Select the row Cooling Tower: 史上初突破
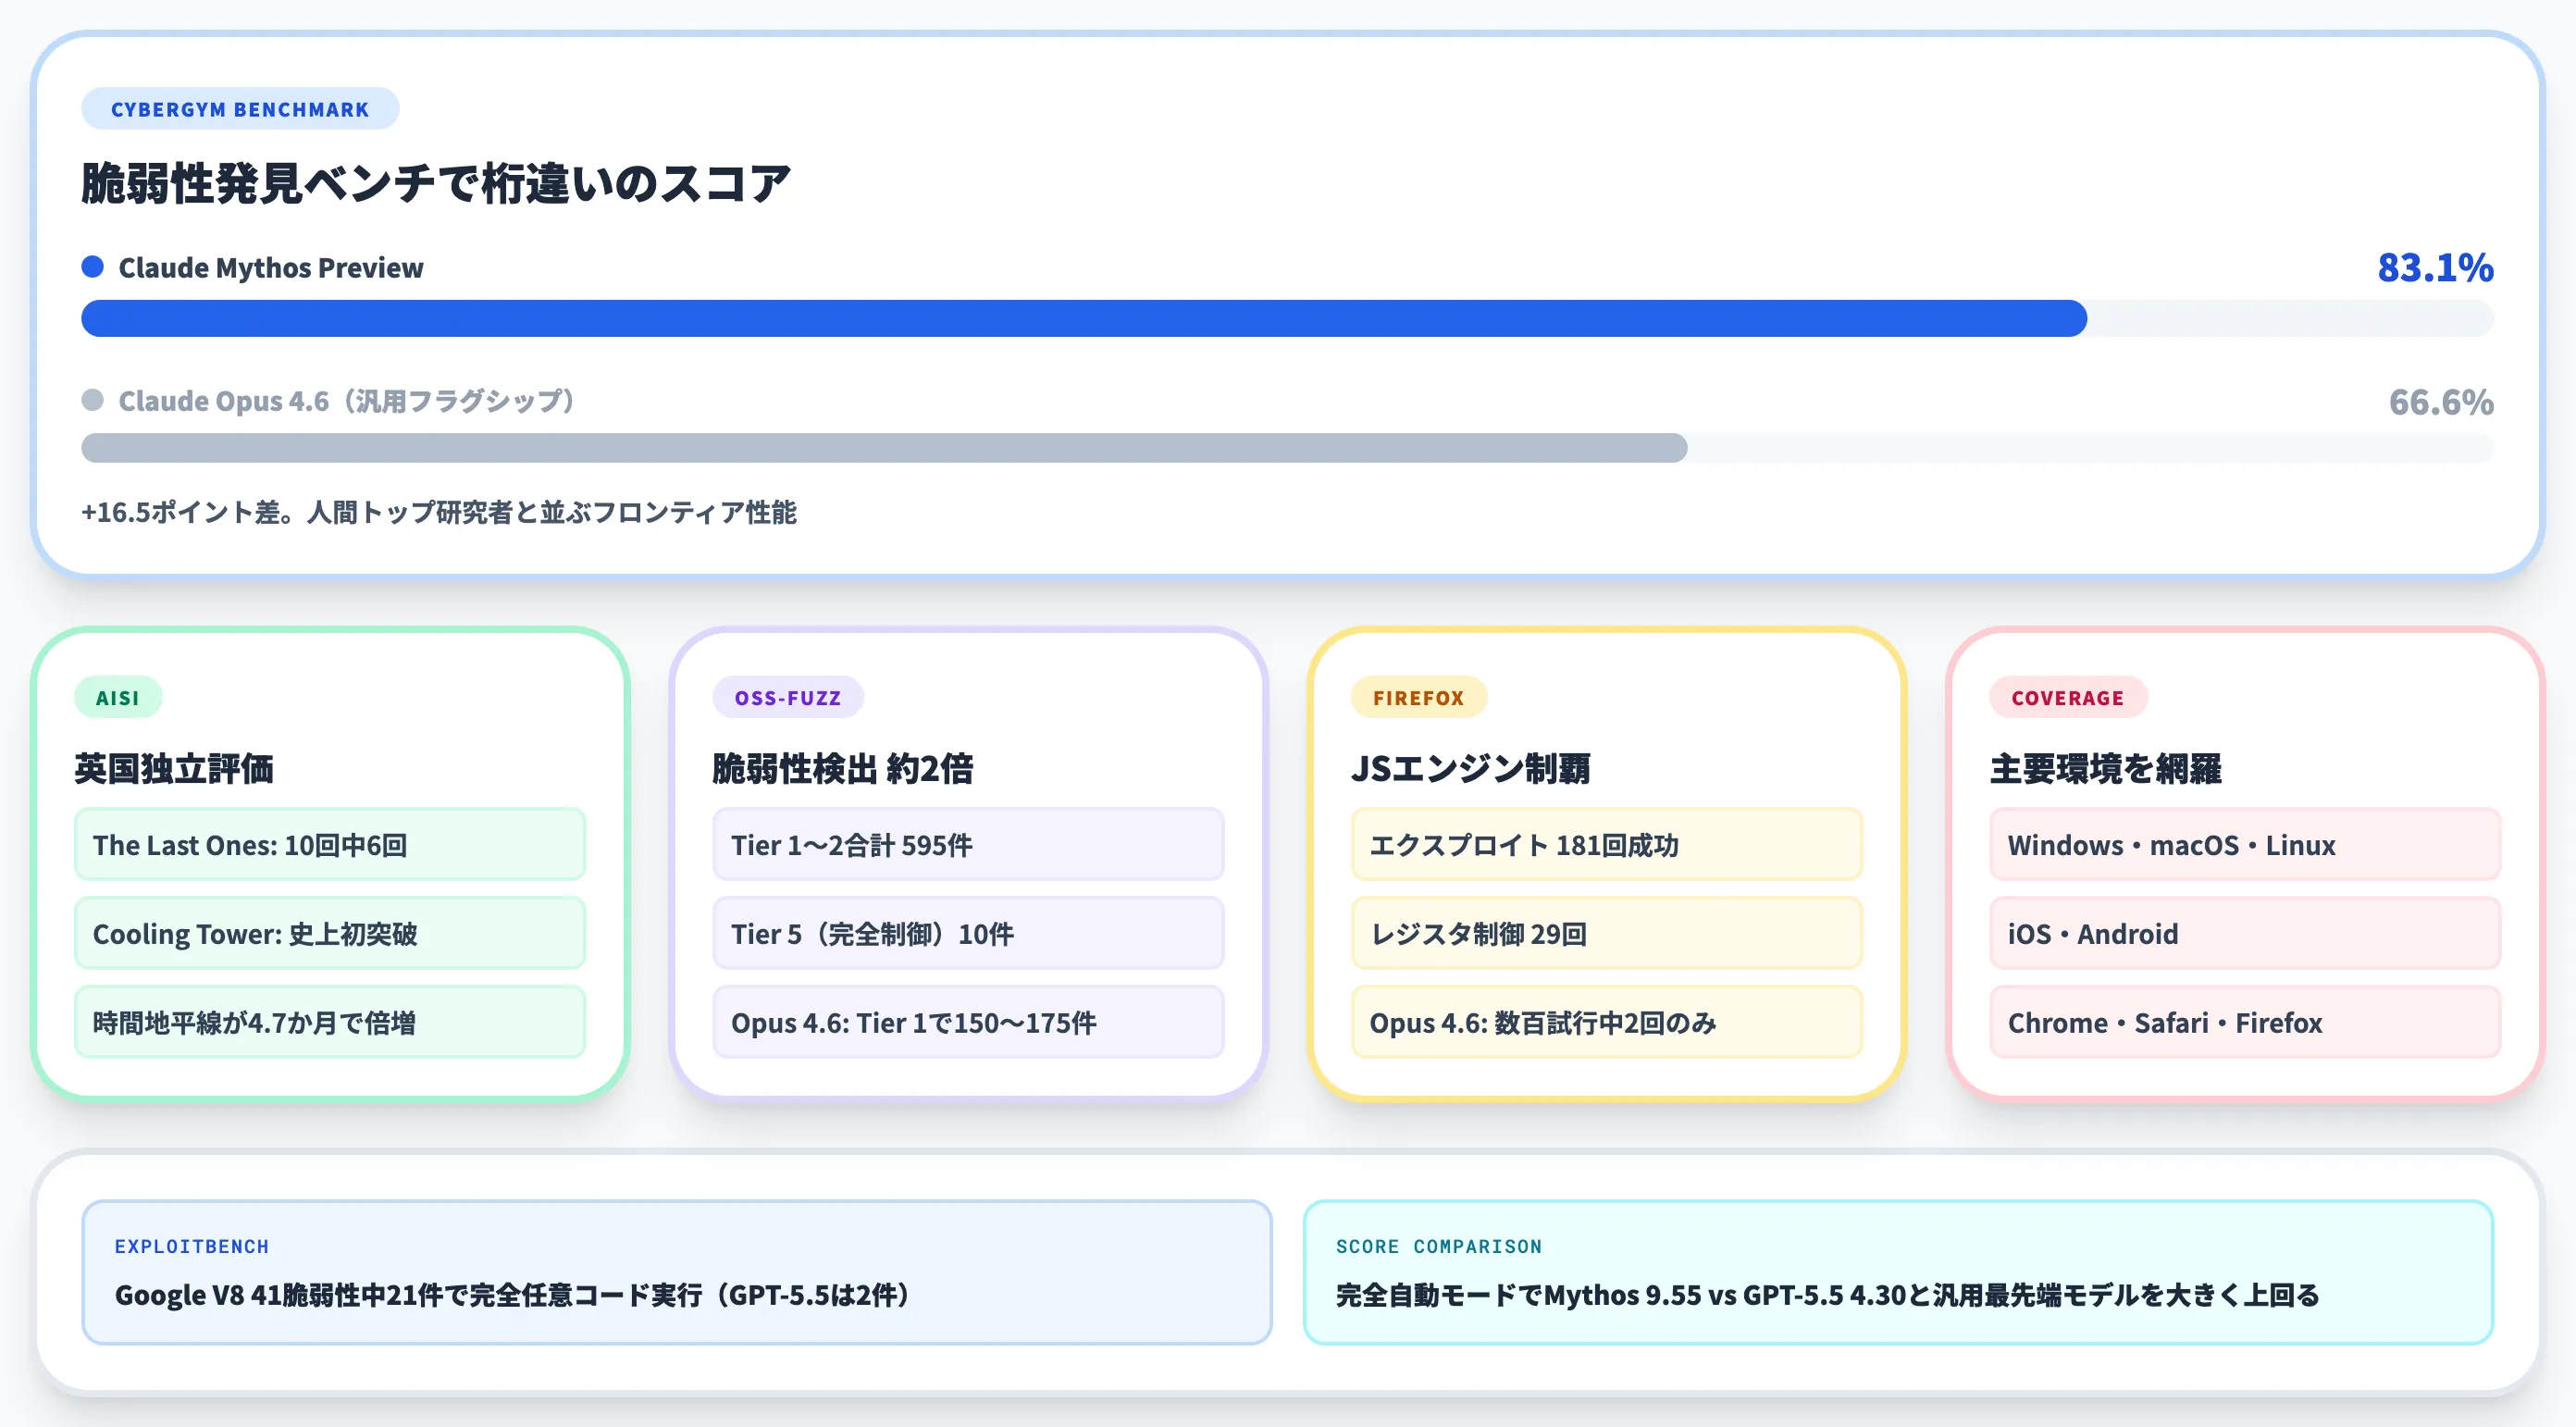The height and width of the screenshot is (1427, 2576). pyautogui.click(x=330, y=934)
